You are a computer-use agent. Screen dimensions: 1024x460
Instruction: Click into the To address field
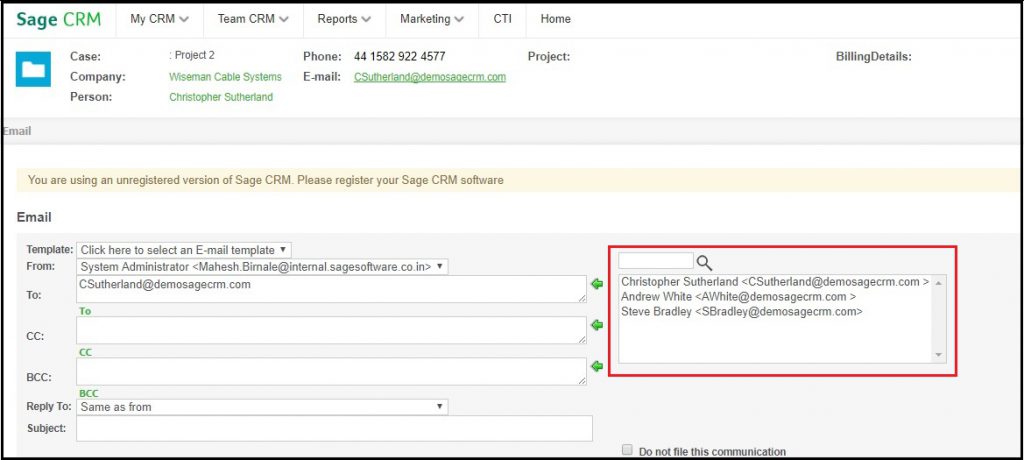331,289
